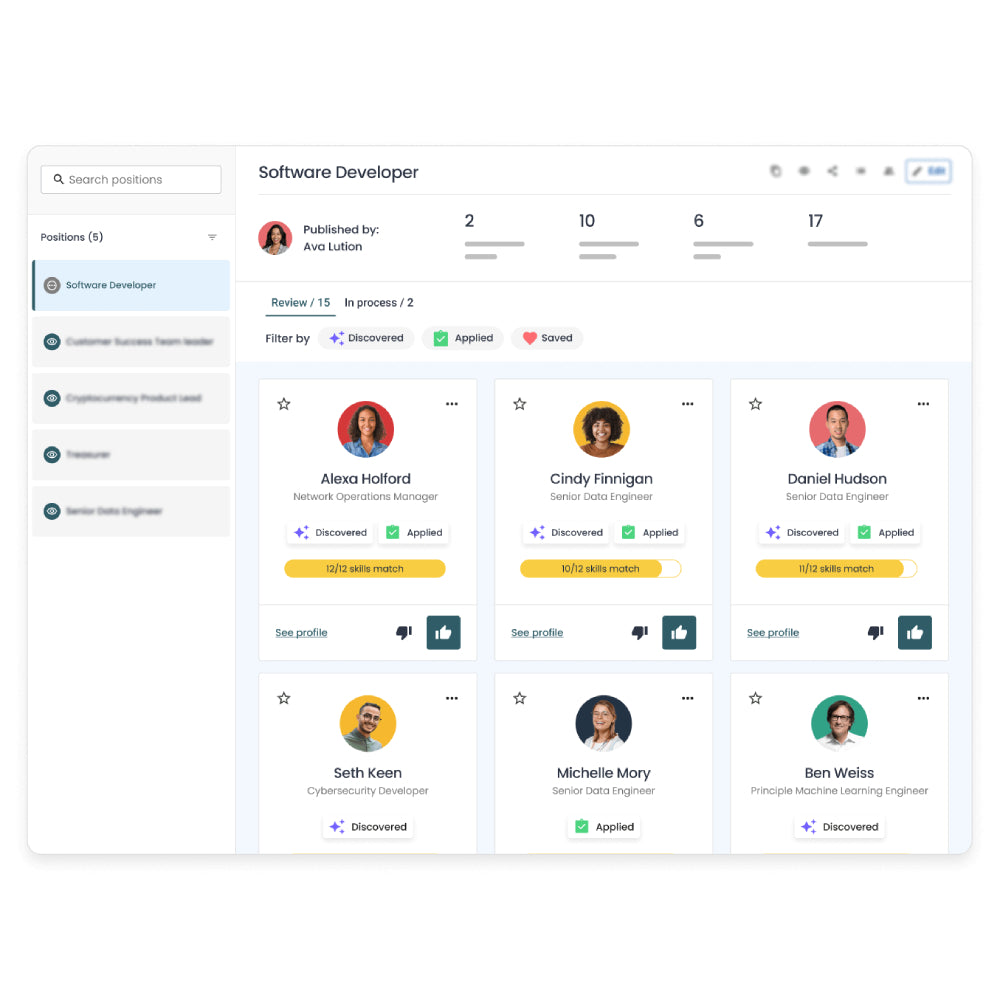Viewport: 1000px width, 1000px height.
Task: Click thumbs down on Alexa Holford's card
Action: [404, 633]
